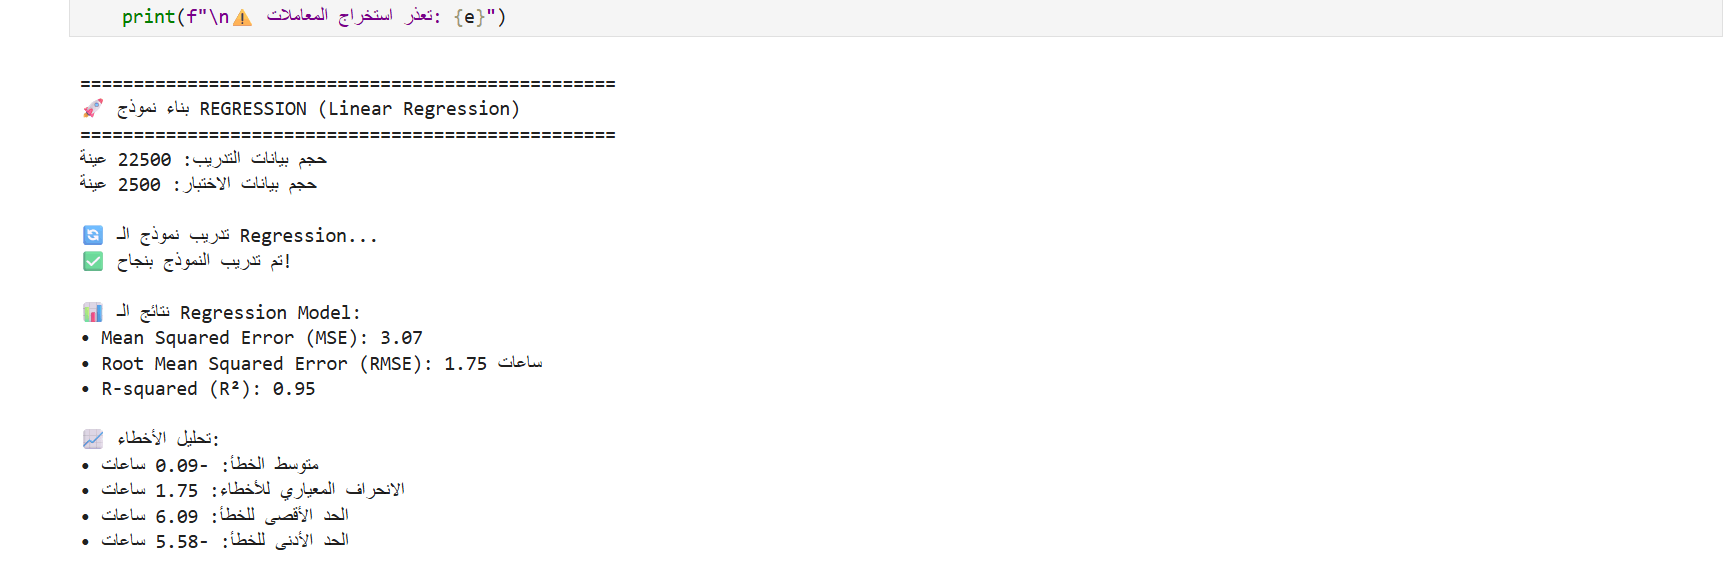This screenshot has height=561, width=1733.
Task: Click the bar chart emoji near "Regression Model:"
Action: coord(93,312)
